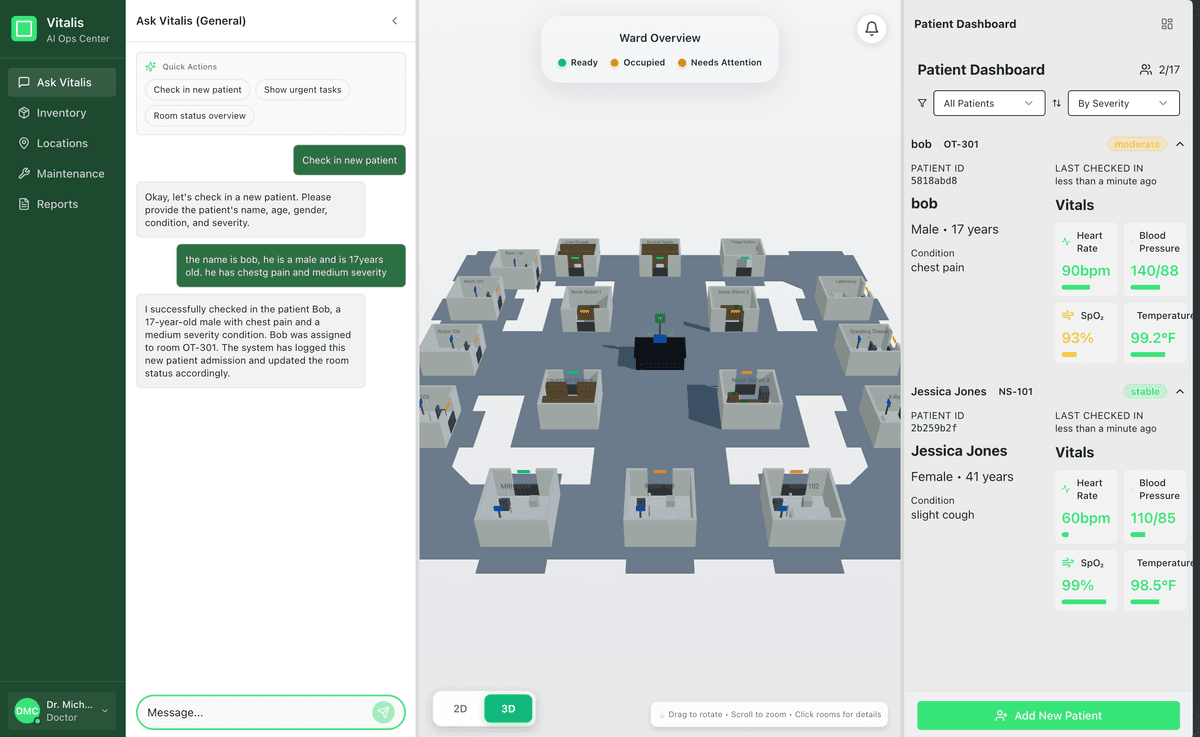The height and width of the screenshot is (737, 1200).
Task: Click the sort order arrows icon
Action: (1056, 103)
